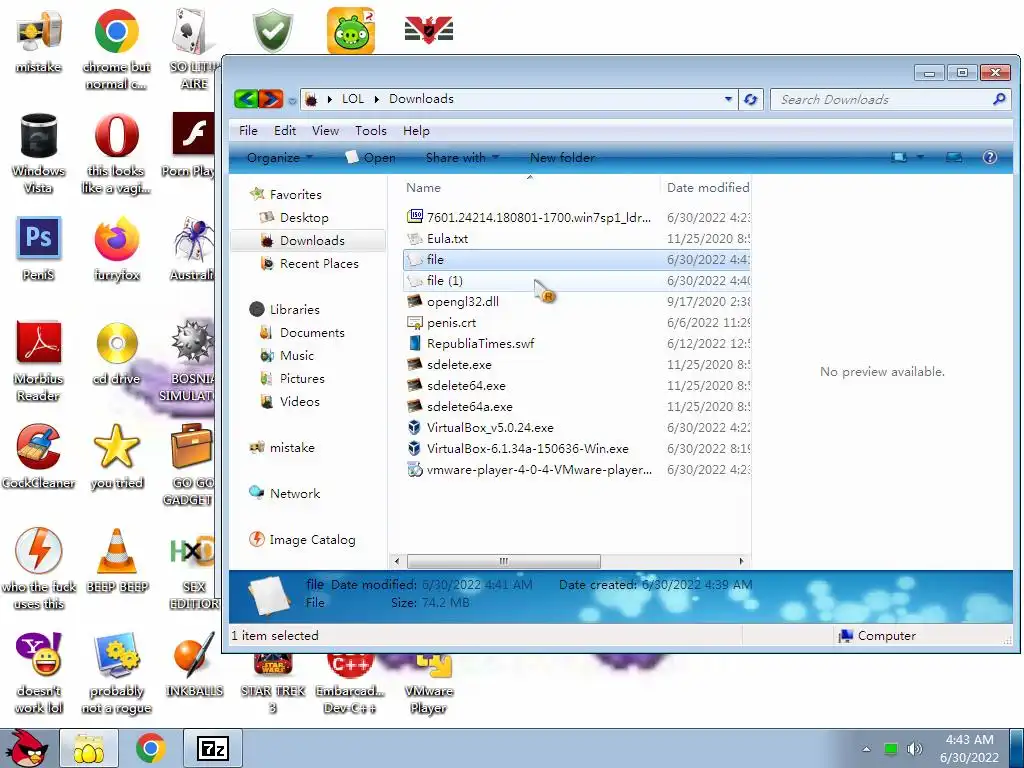Open view options dropdown arrow
This screenshot has height=768, width=1024.
point(920,157)
